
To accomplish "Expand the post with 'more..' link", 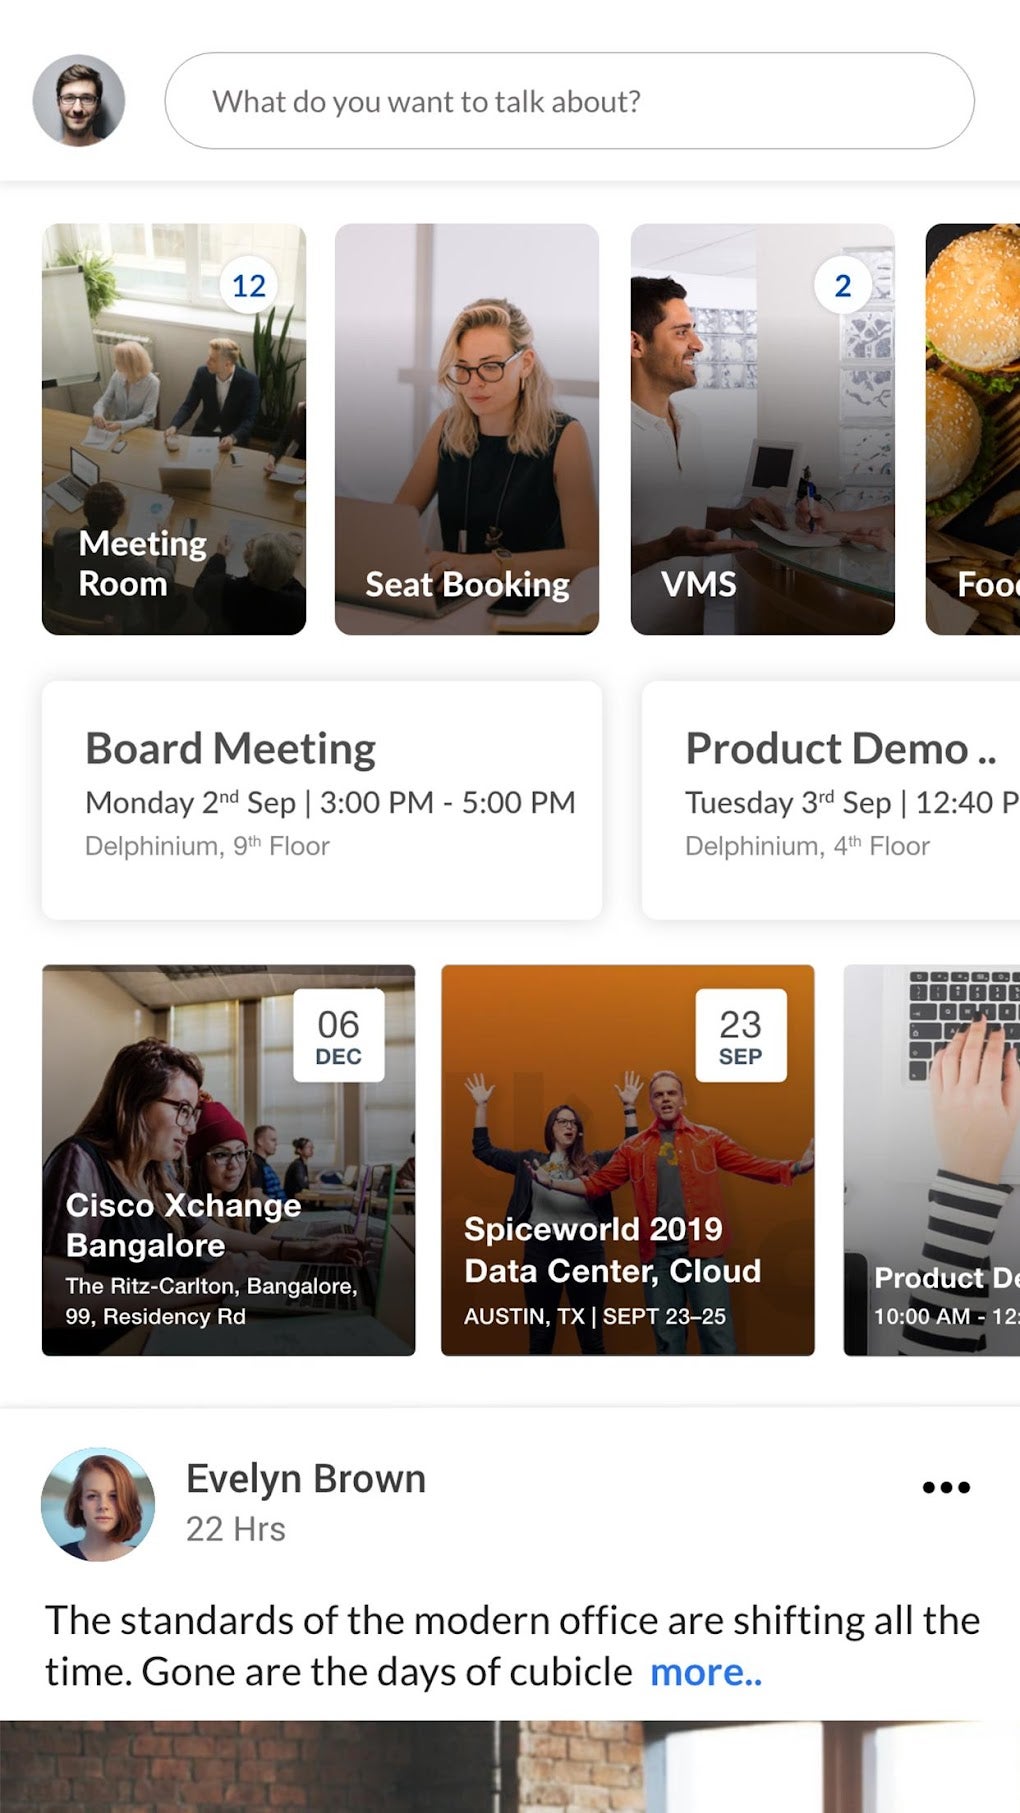I will 705,1672.
